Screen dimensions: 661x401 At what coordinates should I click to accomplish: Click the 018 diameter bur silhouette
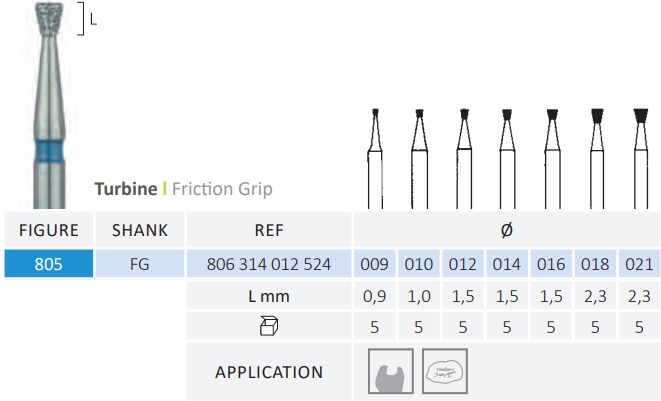(597, 159)
